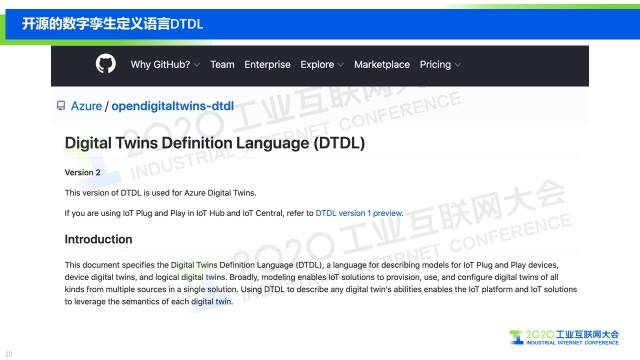Click the Introduction section heading
640x360 pixels.
pyautogui.click(x=98, y=239)
